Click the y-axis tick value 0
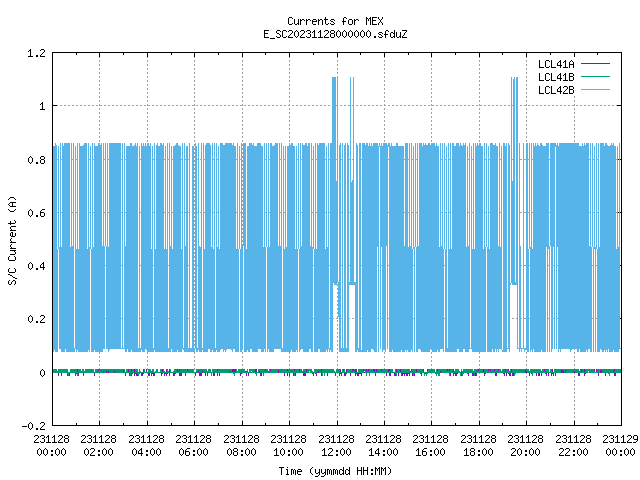 (42, 373)
